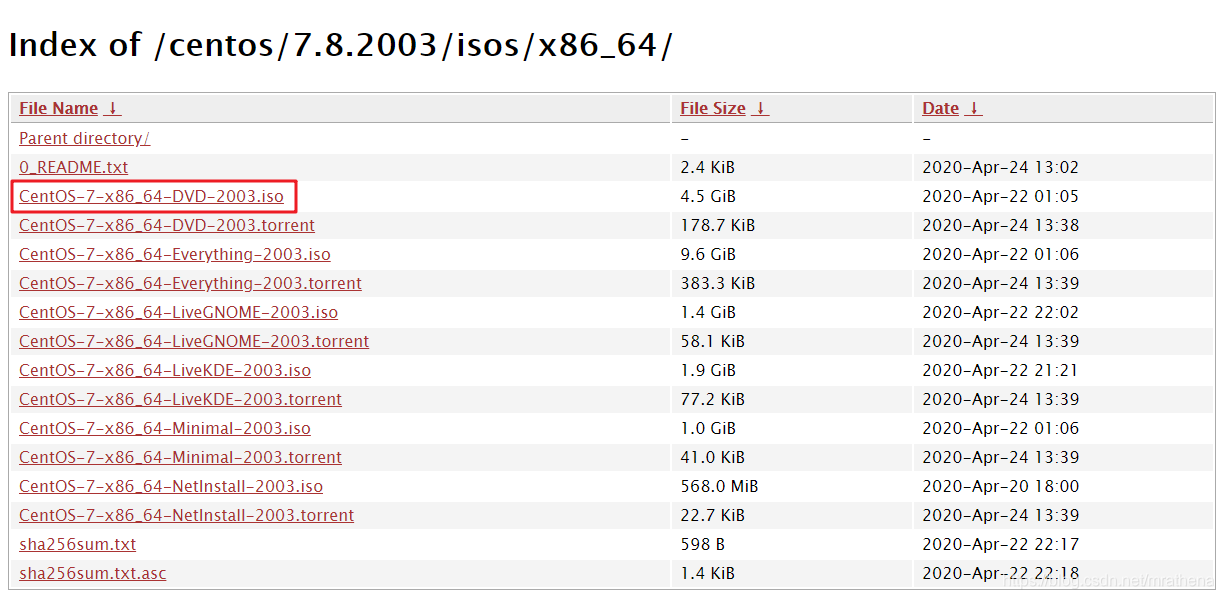Click the 1.0 GiB size value
1224x599 pixels.
pyautogui.click(x=708, y=428)
